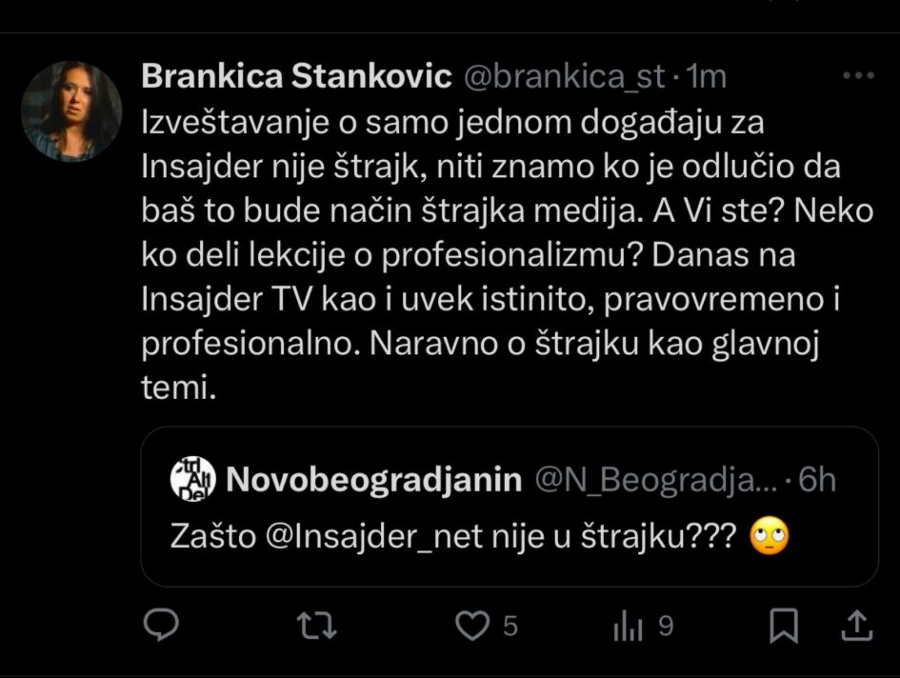Bookmark Brankica Stankovic's tweet
The image size is (900, 678).
coord(784,626)
